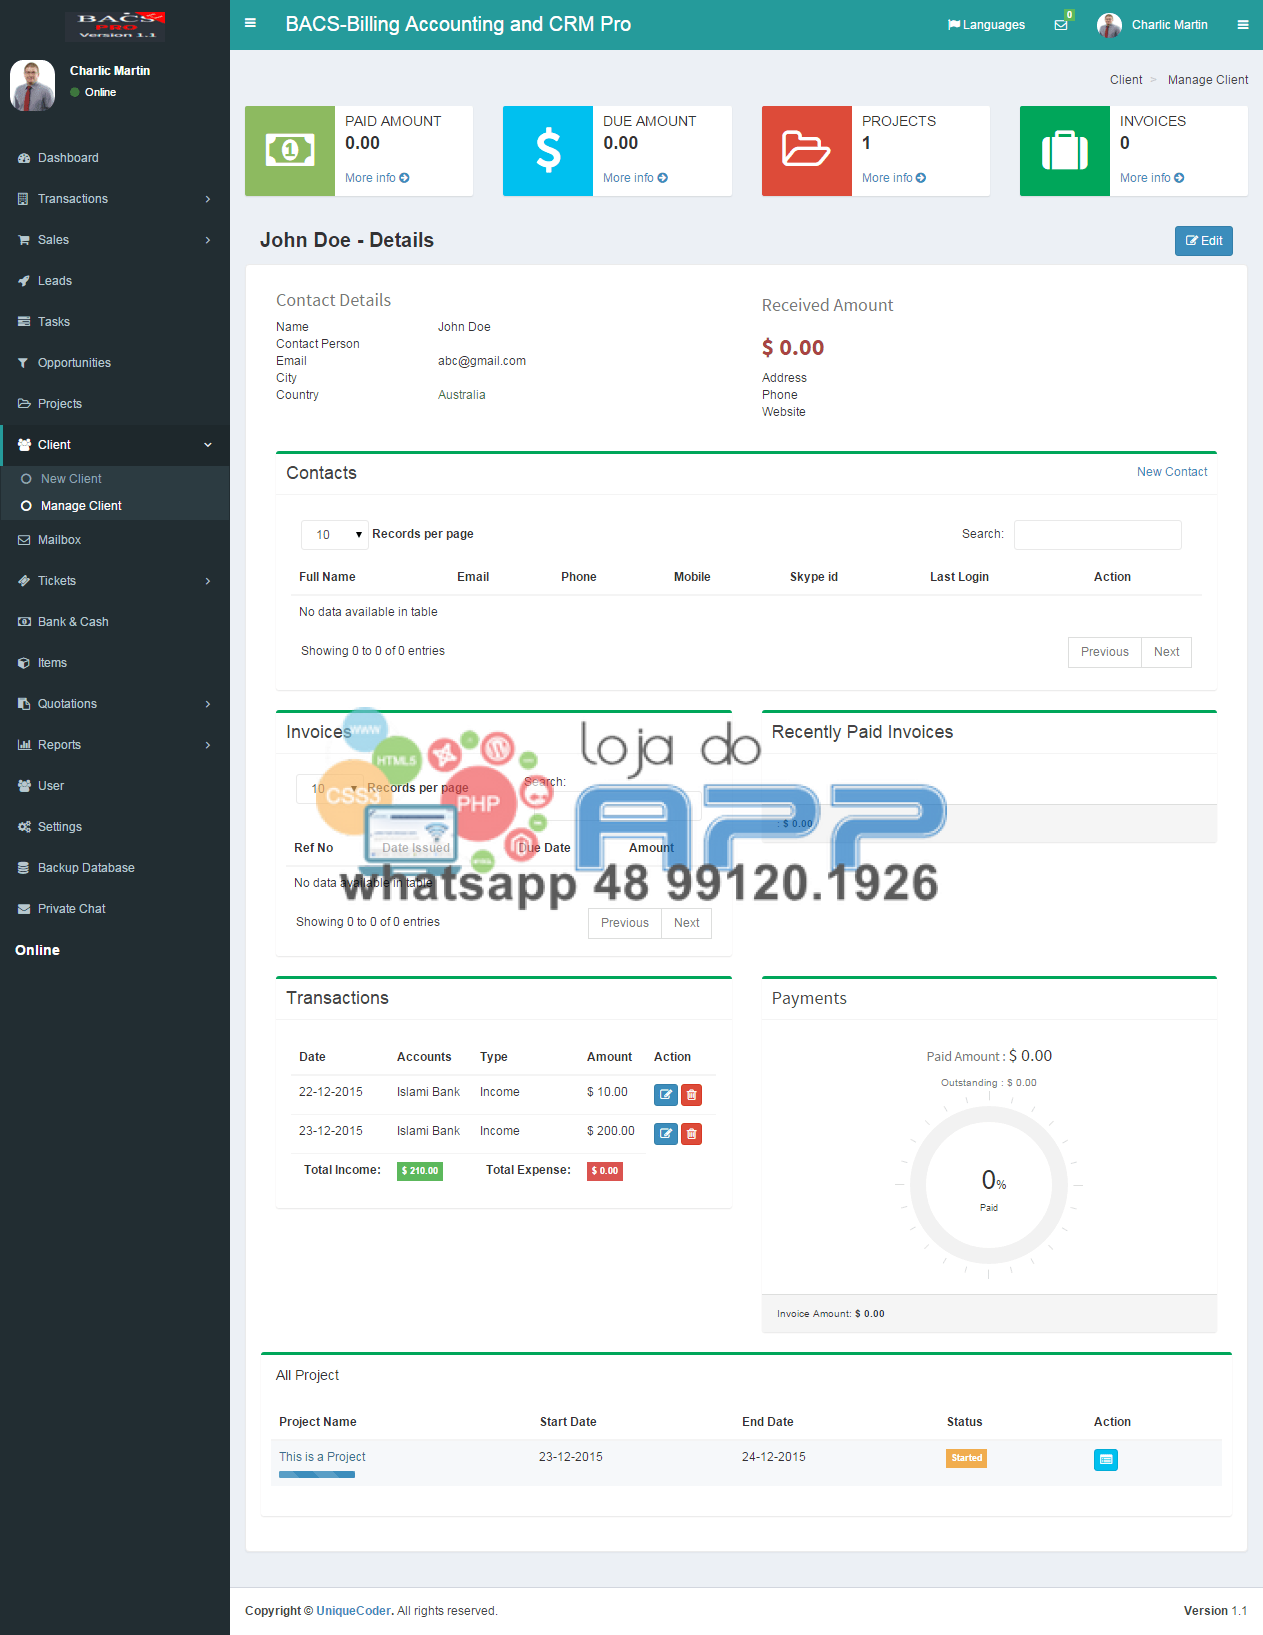Screen dimensions: 1263x1635
Task: Click the New Contact link
Action: 1171,472
